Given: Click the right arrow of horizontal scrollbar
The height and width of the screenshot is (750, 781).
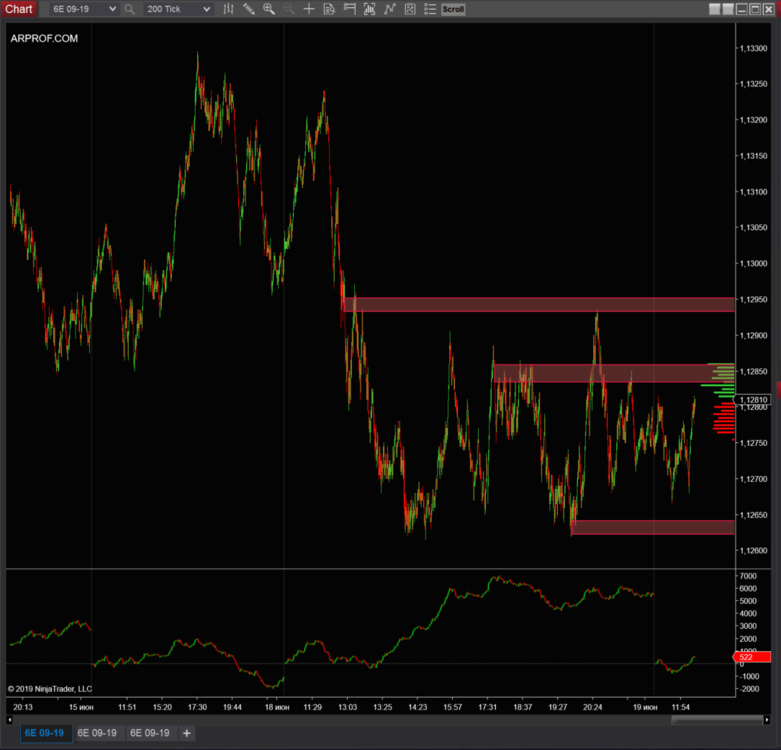Looking at the screenshot, I should pyautogui.click(x=767, y=720).
